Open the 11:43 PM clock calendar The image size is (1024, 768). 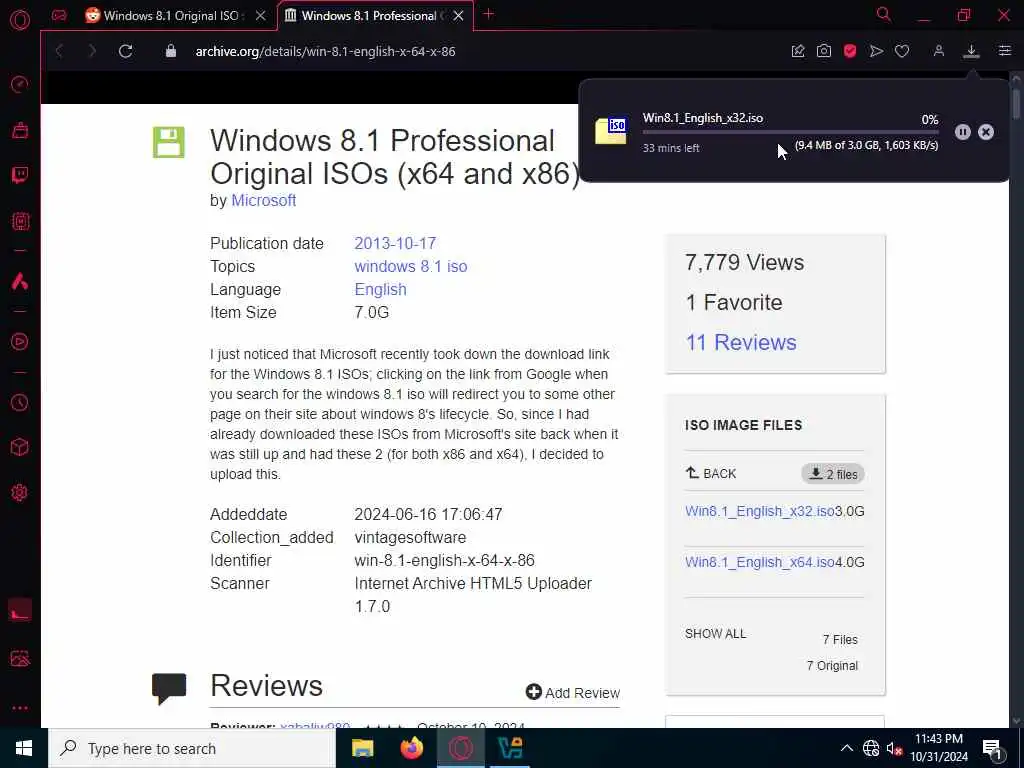coord(939,748)
